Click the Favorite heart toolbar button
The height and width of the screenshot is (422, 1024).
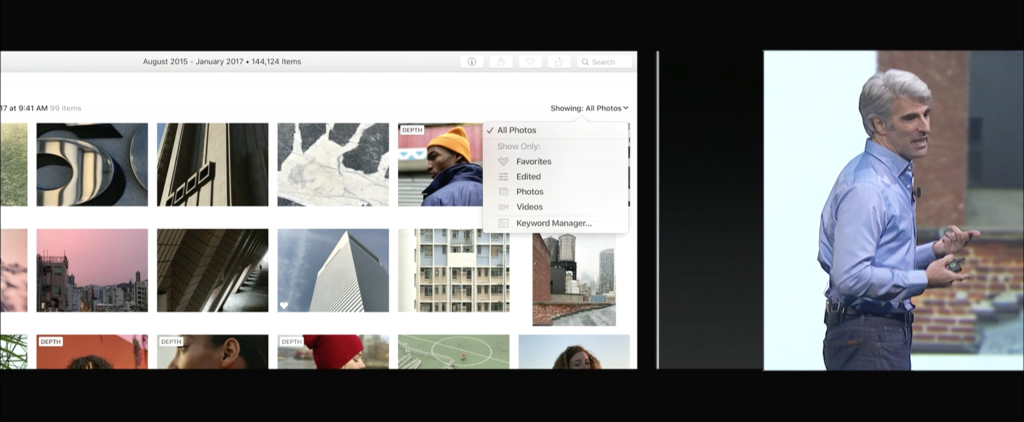530,62
